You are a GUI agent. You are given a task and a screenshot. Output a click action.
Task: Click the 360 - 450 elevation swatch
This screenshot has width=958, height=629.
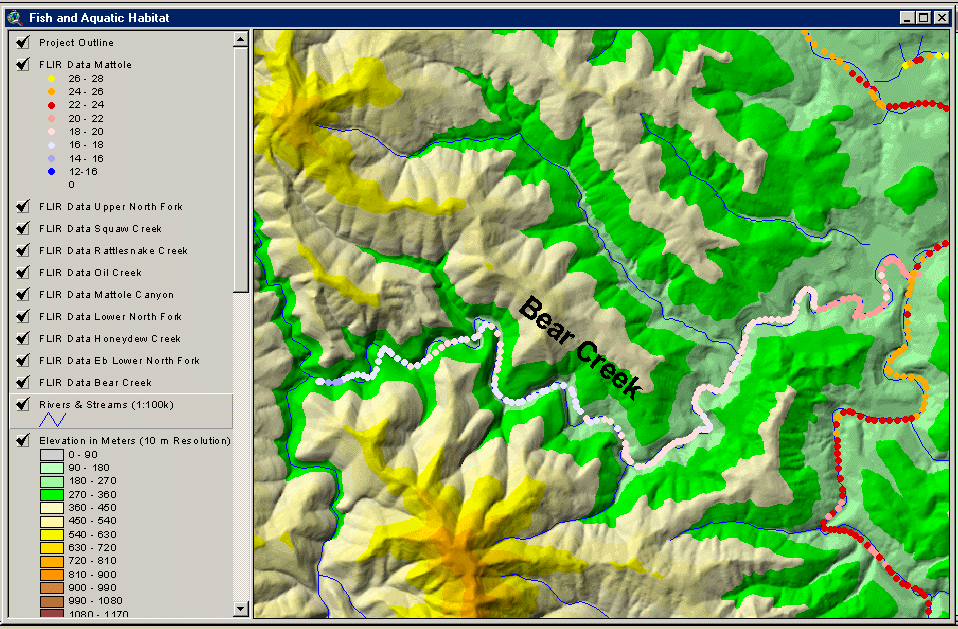pyautogui.click(x=52, y=508)
